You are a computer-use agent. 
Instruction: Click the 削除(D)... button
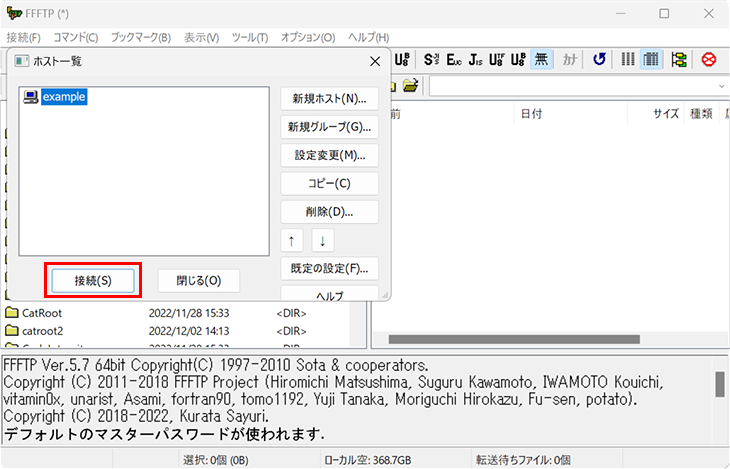click(x=330, y=212)
